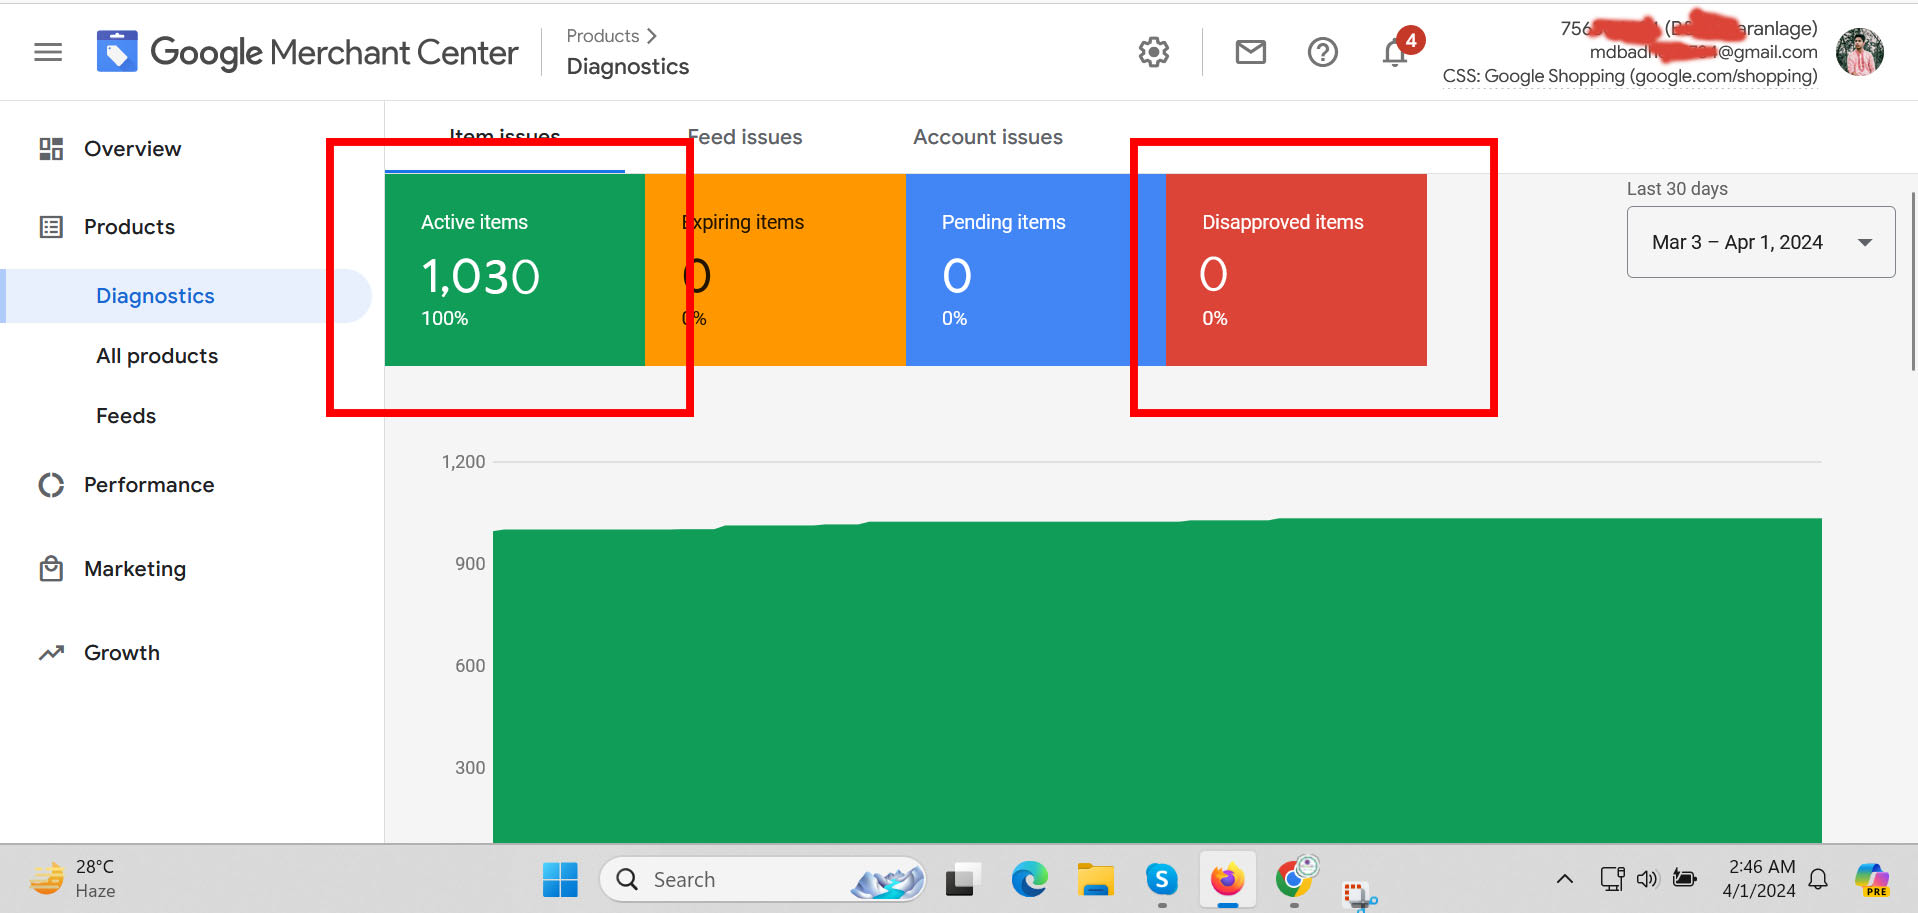Click the Products breadcrumb link
Screen dimensions: 1918x913
[603, 36]
